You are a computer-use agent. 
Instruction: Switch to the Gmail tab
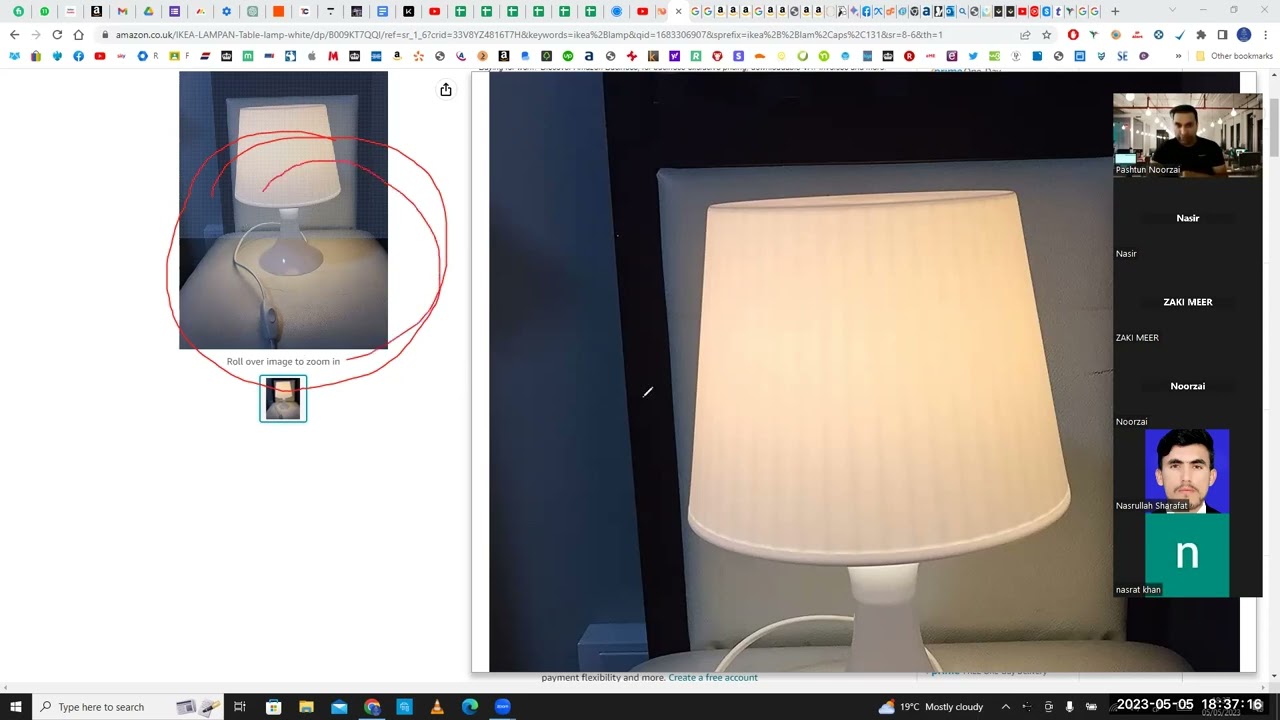point(122,11)
